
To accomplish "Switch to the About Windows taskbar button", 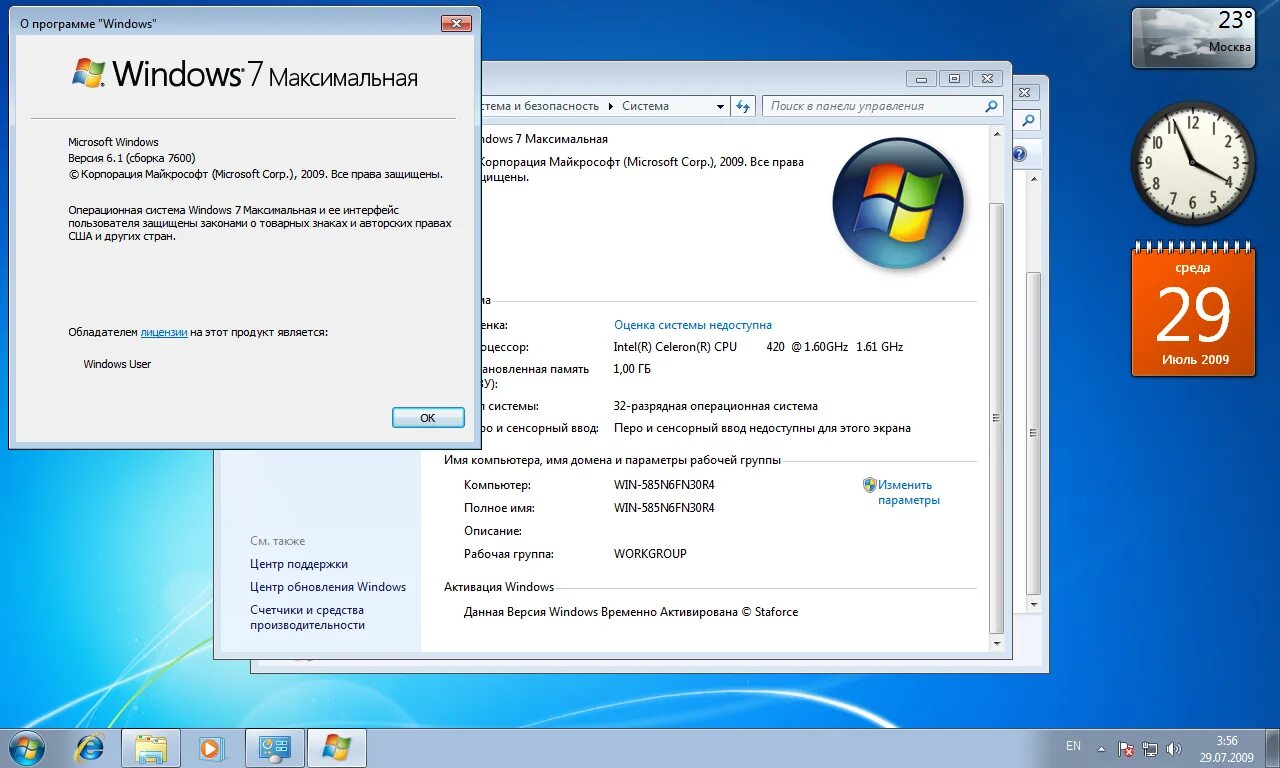I will tap(336, 748).
